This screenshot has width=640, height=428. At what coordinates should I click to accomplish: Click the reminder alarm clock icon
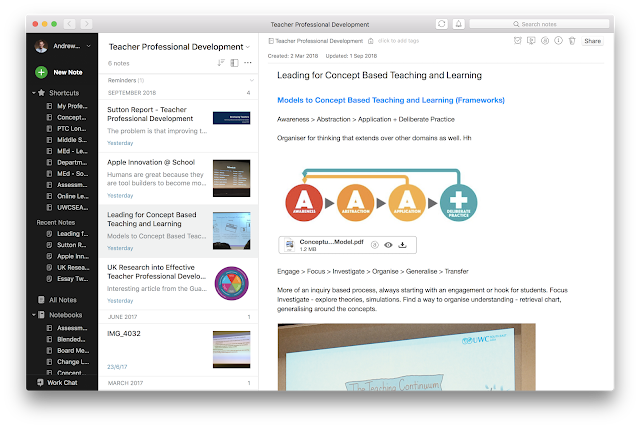[518, 40]
